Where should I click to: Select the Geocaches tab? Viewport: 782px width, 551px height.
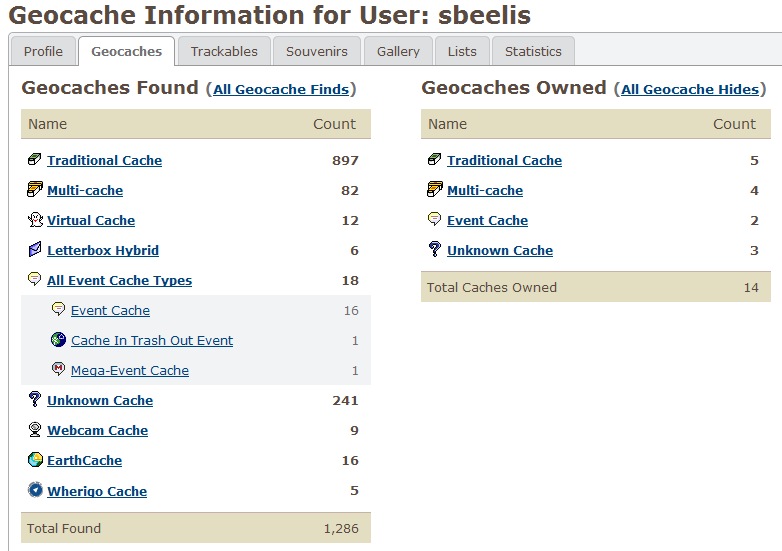coord(127,51)
